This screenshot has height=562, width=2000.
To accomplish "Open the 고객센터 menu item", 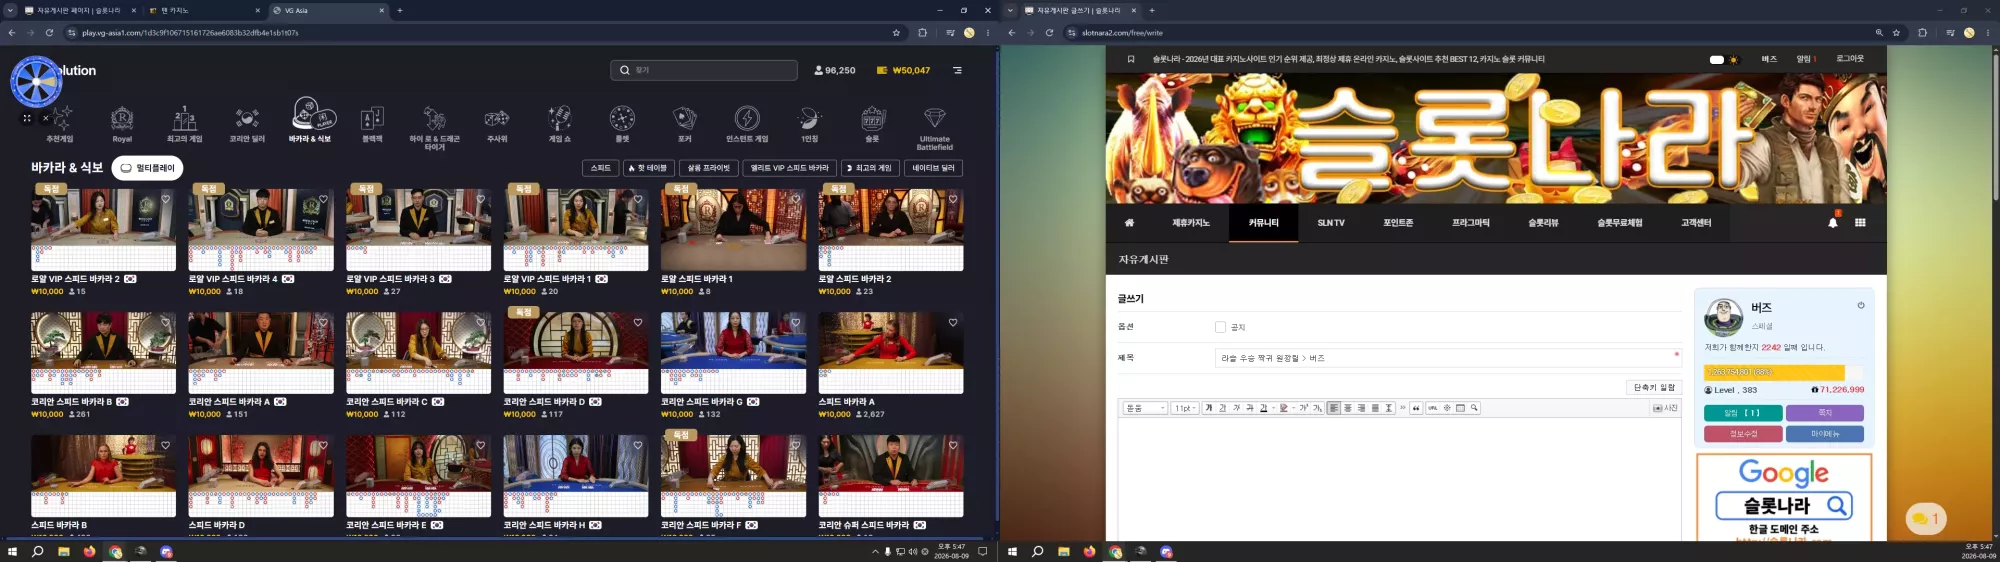I will (x=1696, y=223).
